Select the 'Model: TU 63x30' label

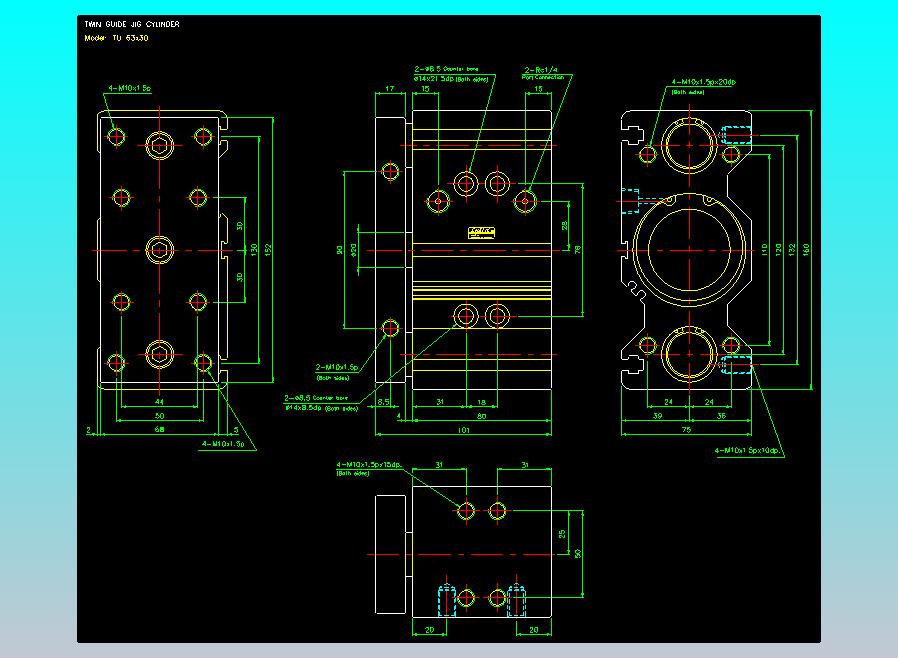coord(116,38)
